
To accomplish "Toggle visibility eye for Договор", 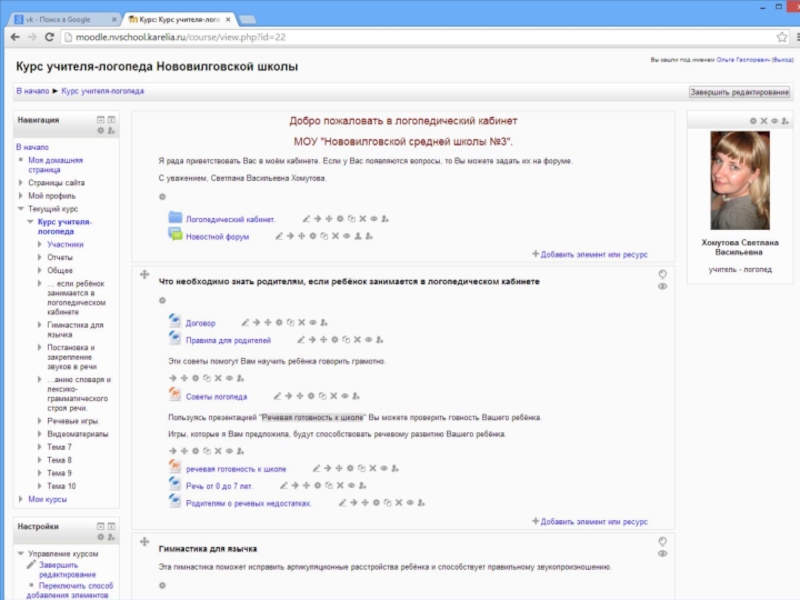I will 312,322.
